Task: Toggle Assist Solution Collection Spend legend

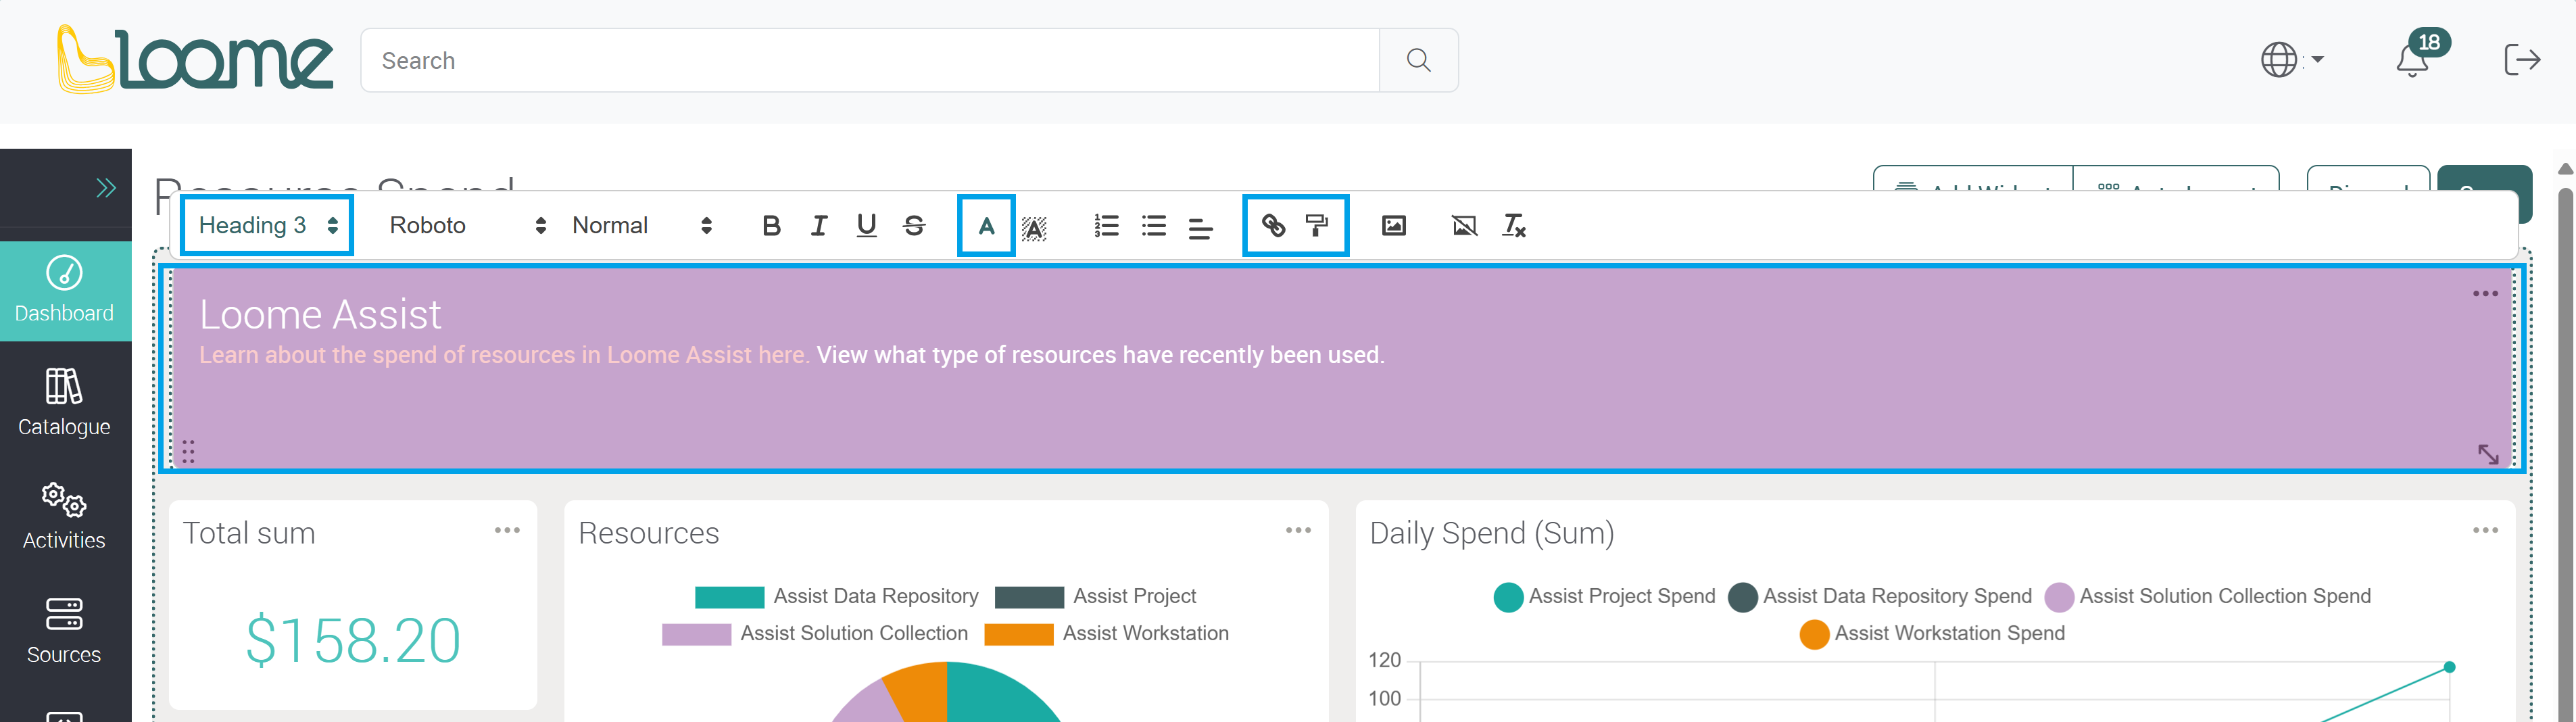Action: (x=2207, y=597)
